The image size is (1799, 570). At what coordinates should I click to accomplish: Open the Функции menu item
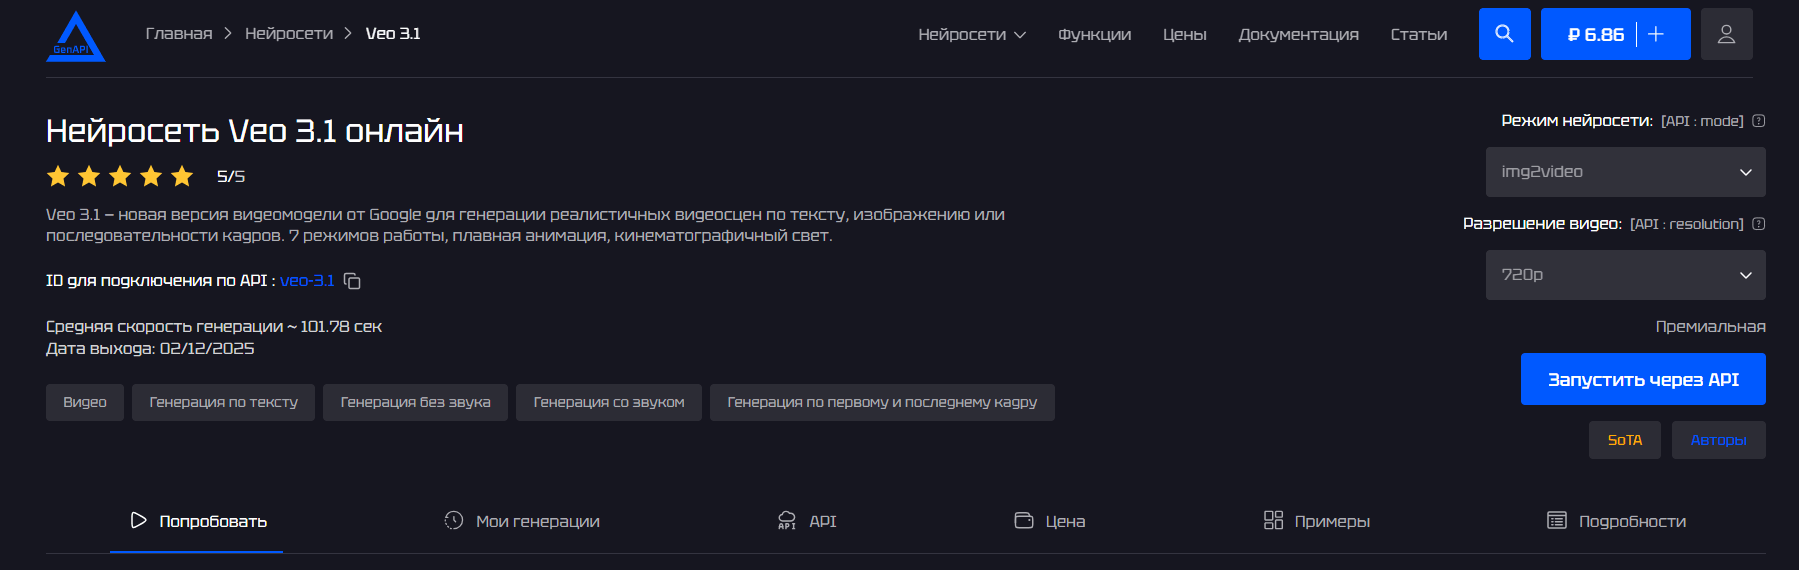pyautogui.click(x=1095, y=34)
